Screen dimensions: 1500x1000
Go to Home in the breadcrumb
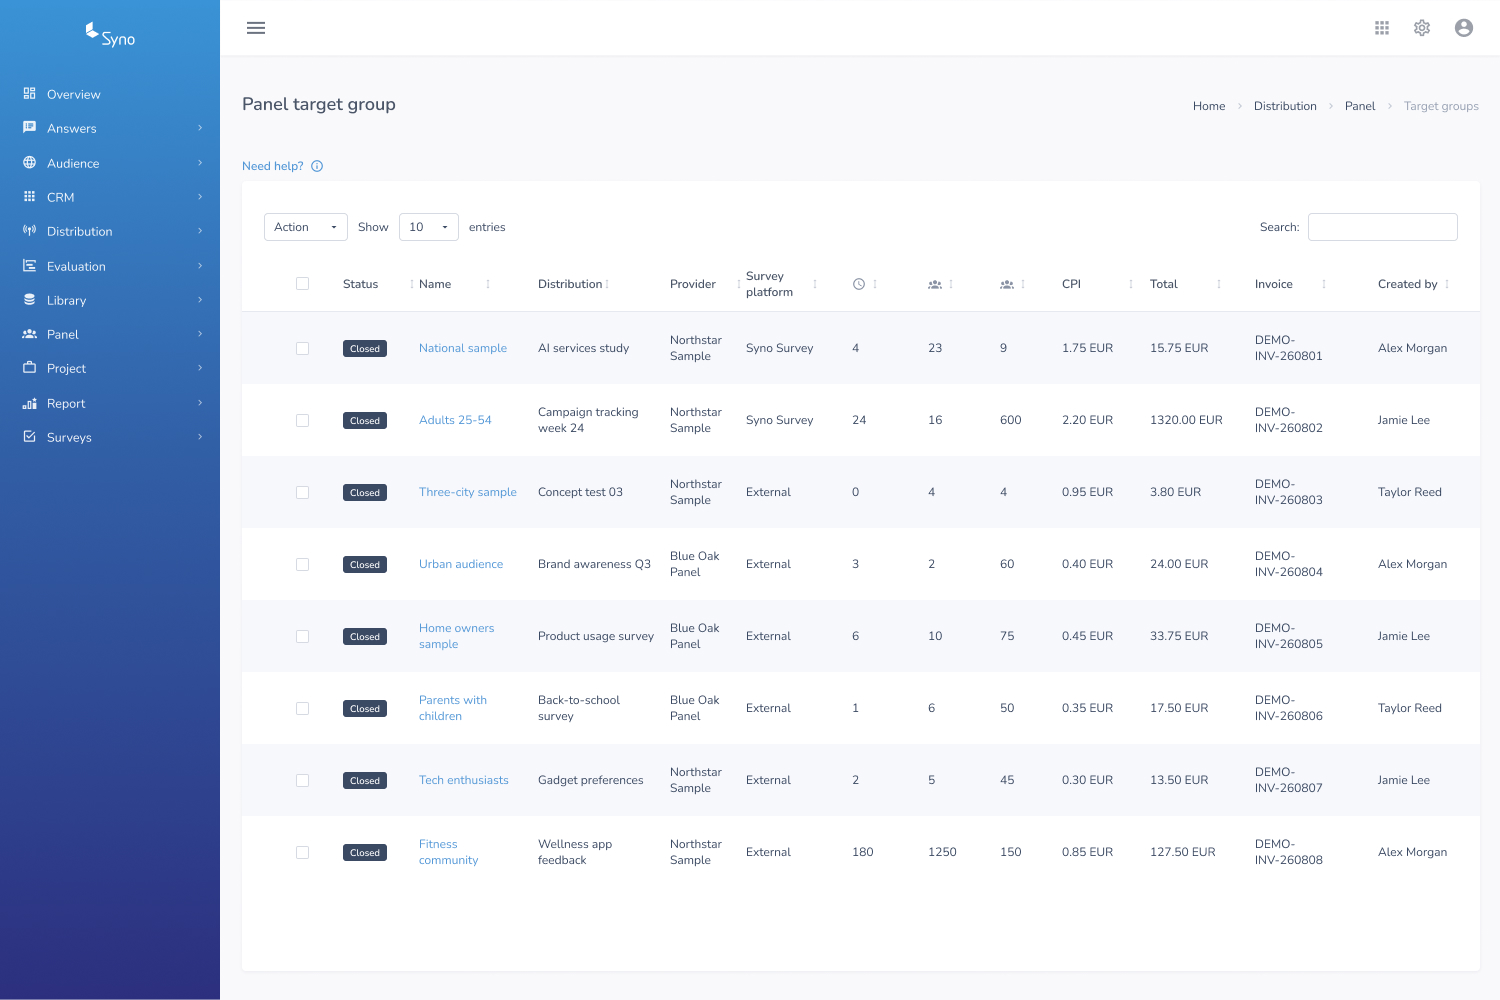point(1209,106)
